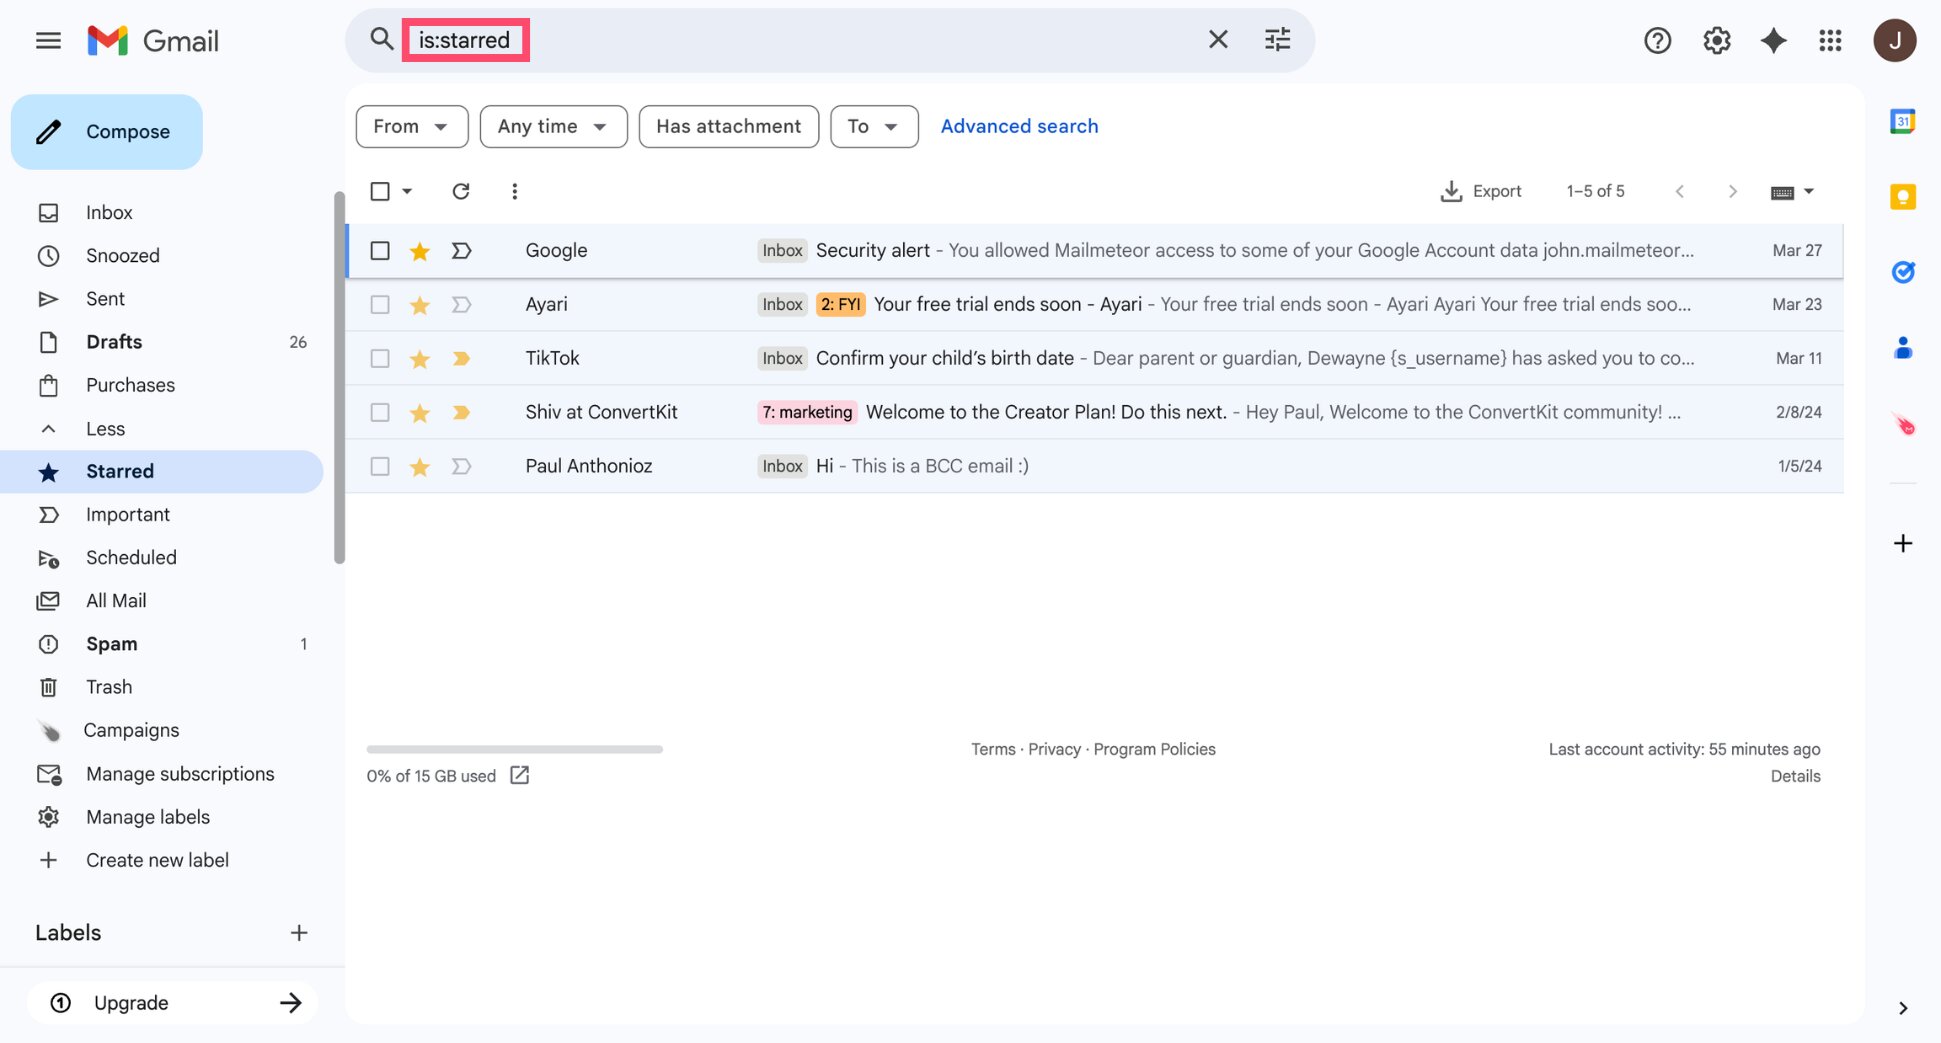Open the Google apps grid
Screen dimensions: 1941x1043
tap(1830, 41)
